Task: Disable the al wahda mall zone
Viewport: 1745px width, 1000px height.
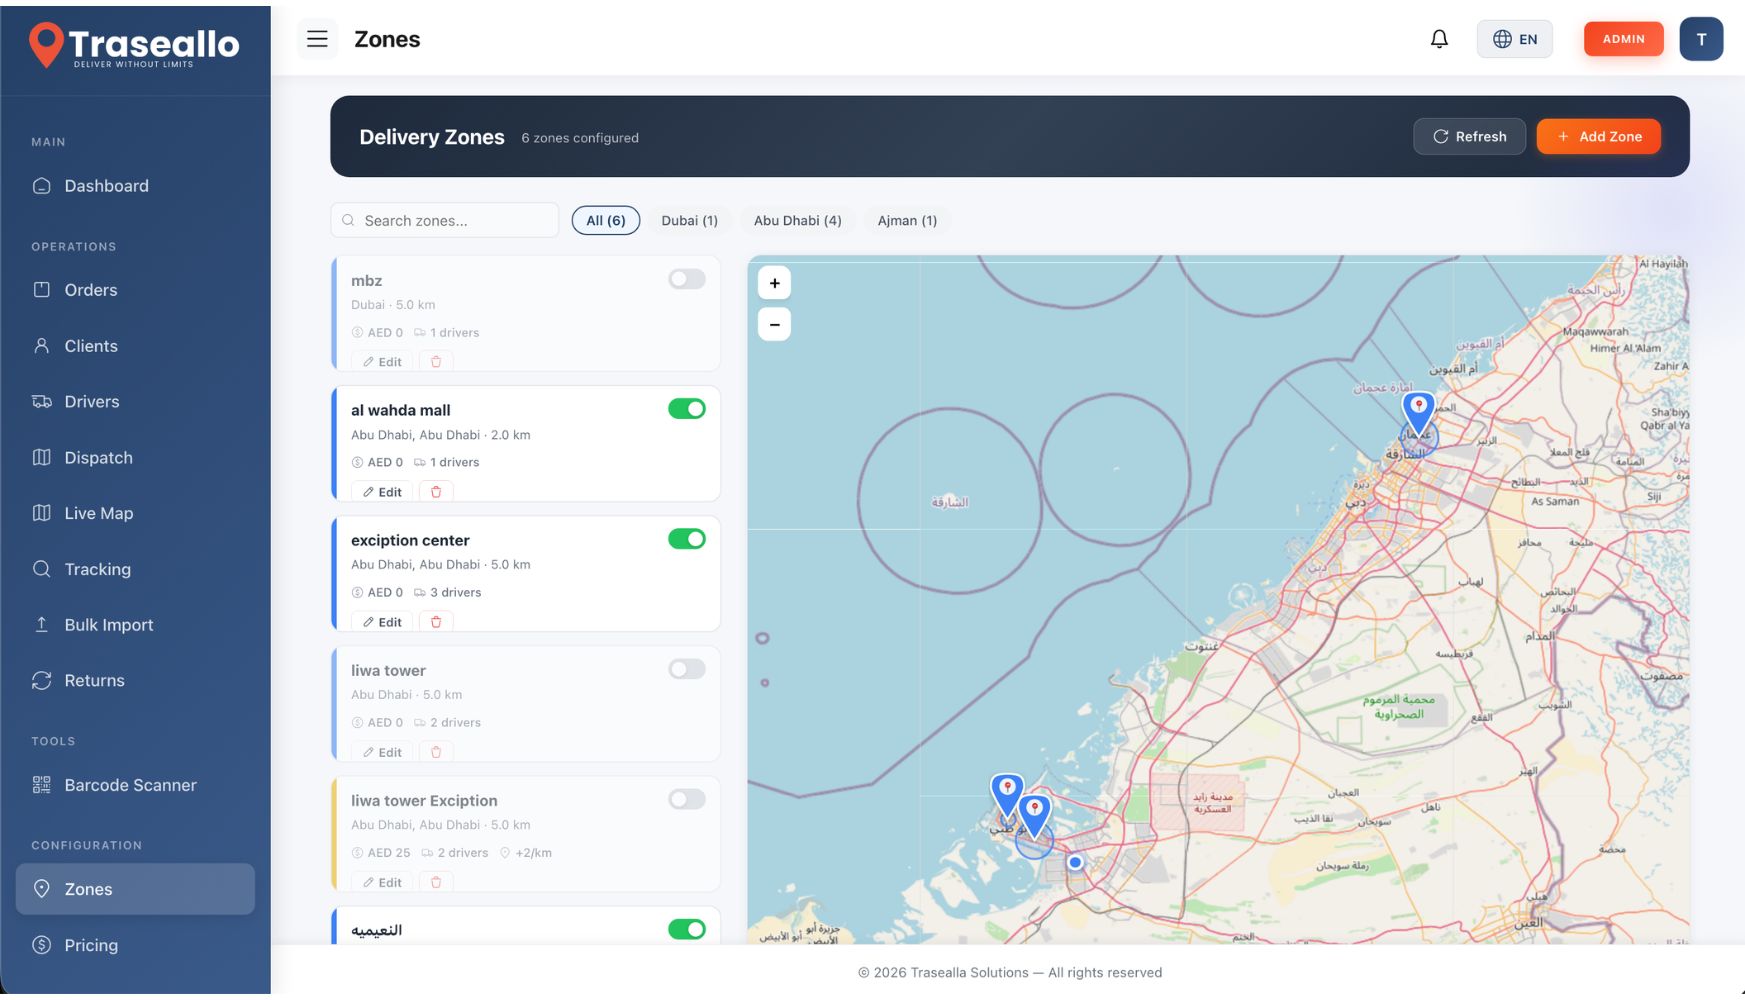Action: point(687,409)
